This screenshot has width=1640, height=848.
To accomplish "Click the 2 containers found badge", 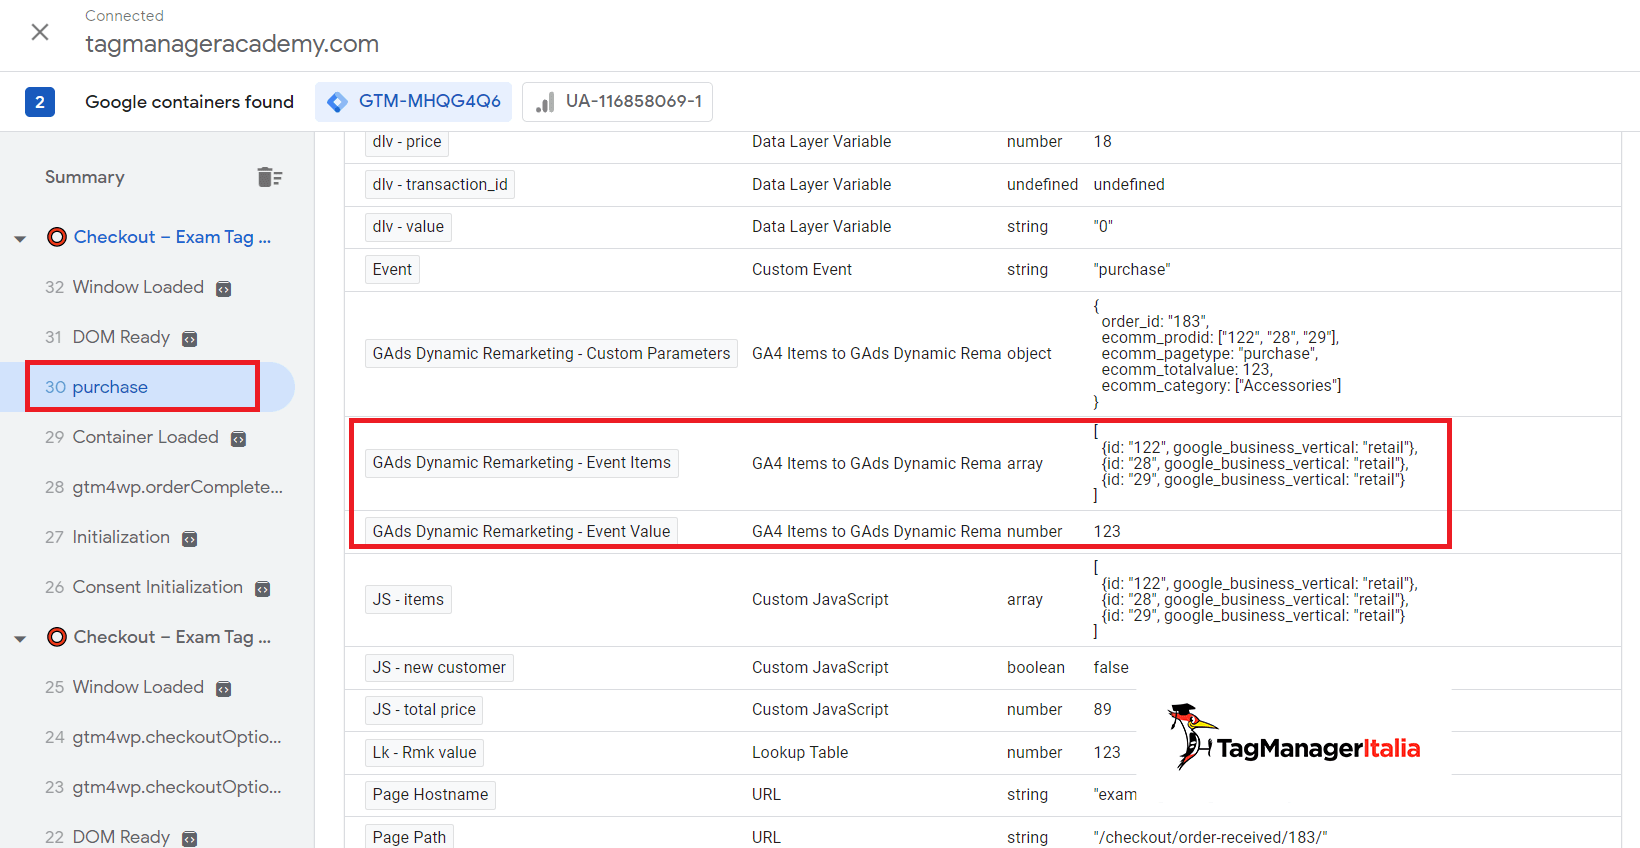I will click(40, 102).
